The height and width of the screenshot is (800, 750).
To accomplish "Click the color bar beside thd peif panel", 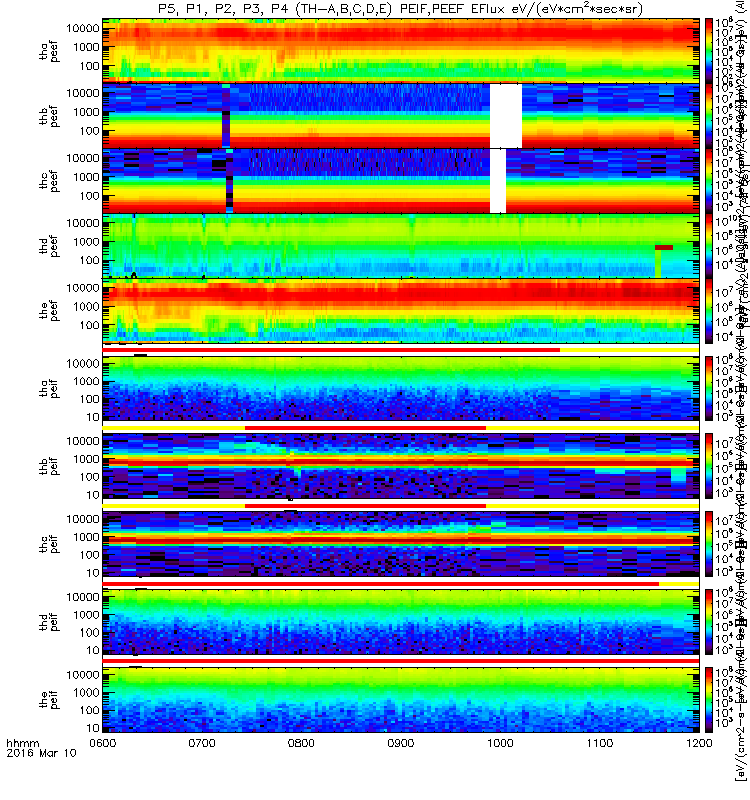I will pos(709,622).
